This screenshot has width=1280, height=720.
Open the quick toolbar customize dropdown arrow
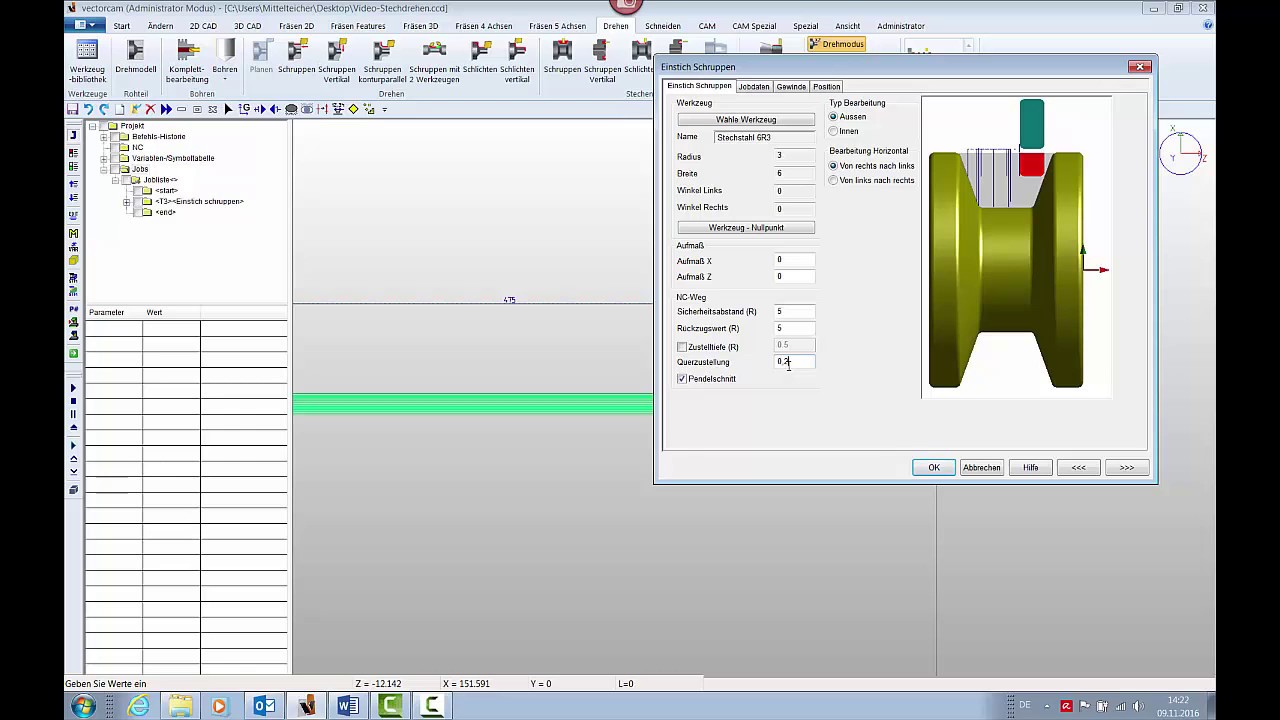pos(385,109)
